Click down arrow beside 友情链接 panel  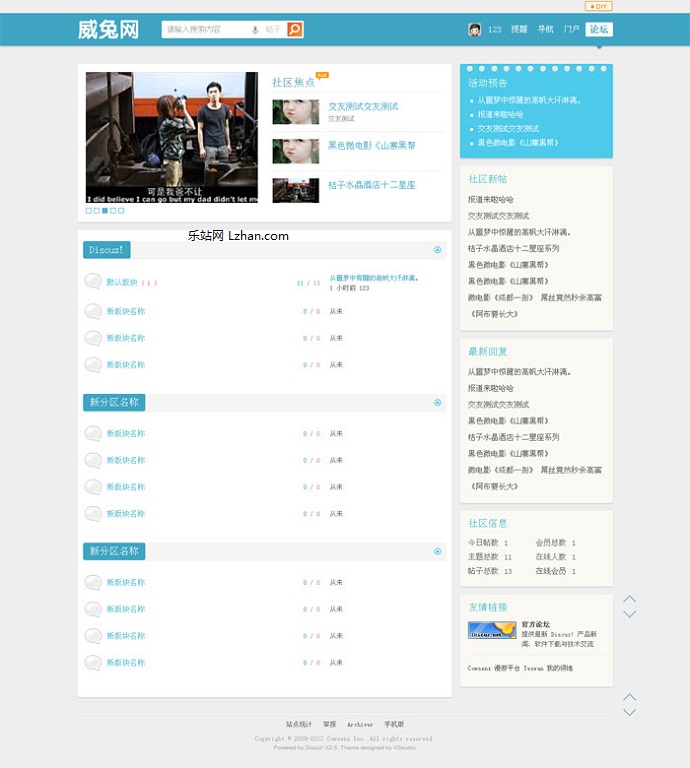(630, 614)
